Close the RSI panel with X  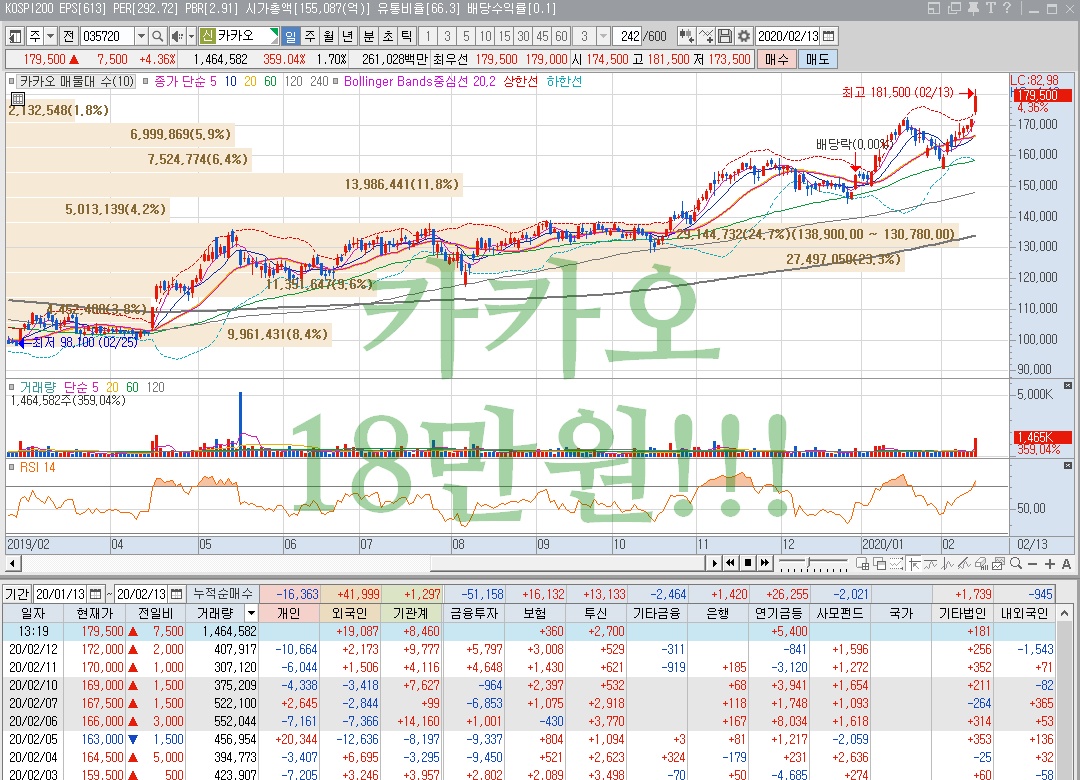[1068, 466]
